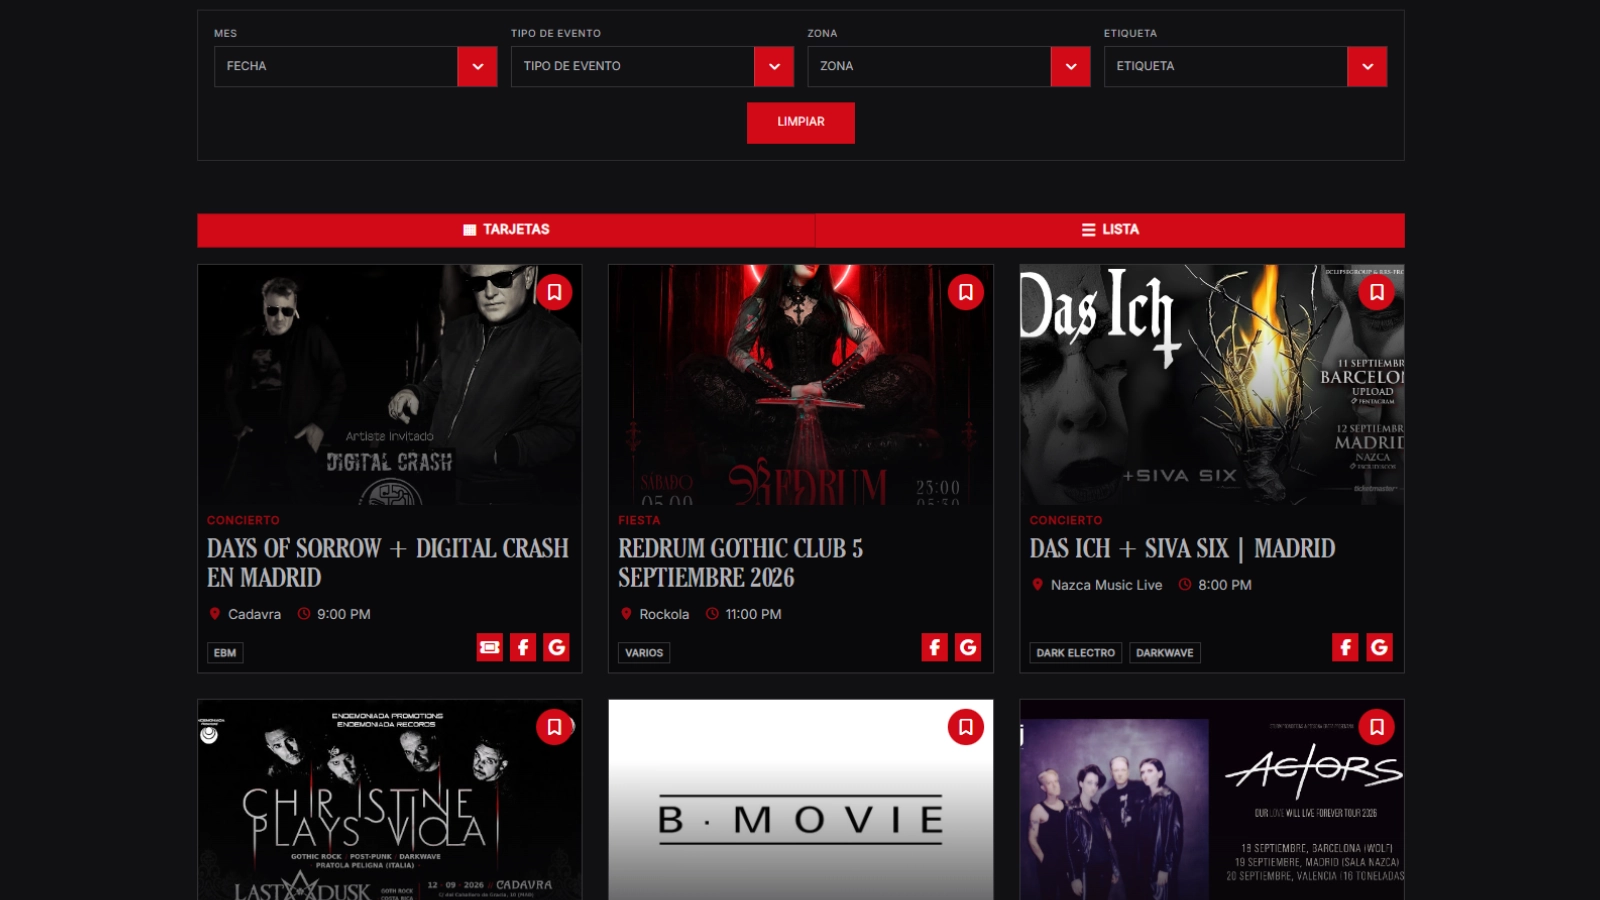Viewport: 1600px width, 900px height.
Task: Click the Nazca Music Live venue text
Action: pos(1106,585)
